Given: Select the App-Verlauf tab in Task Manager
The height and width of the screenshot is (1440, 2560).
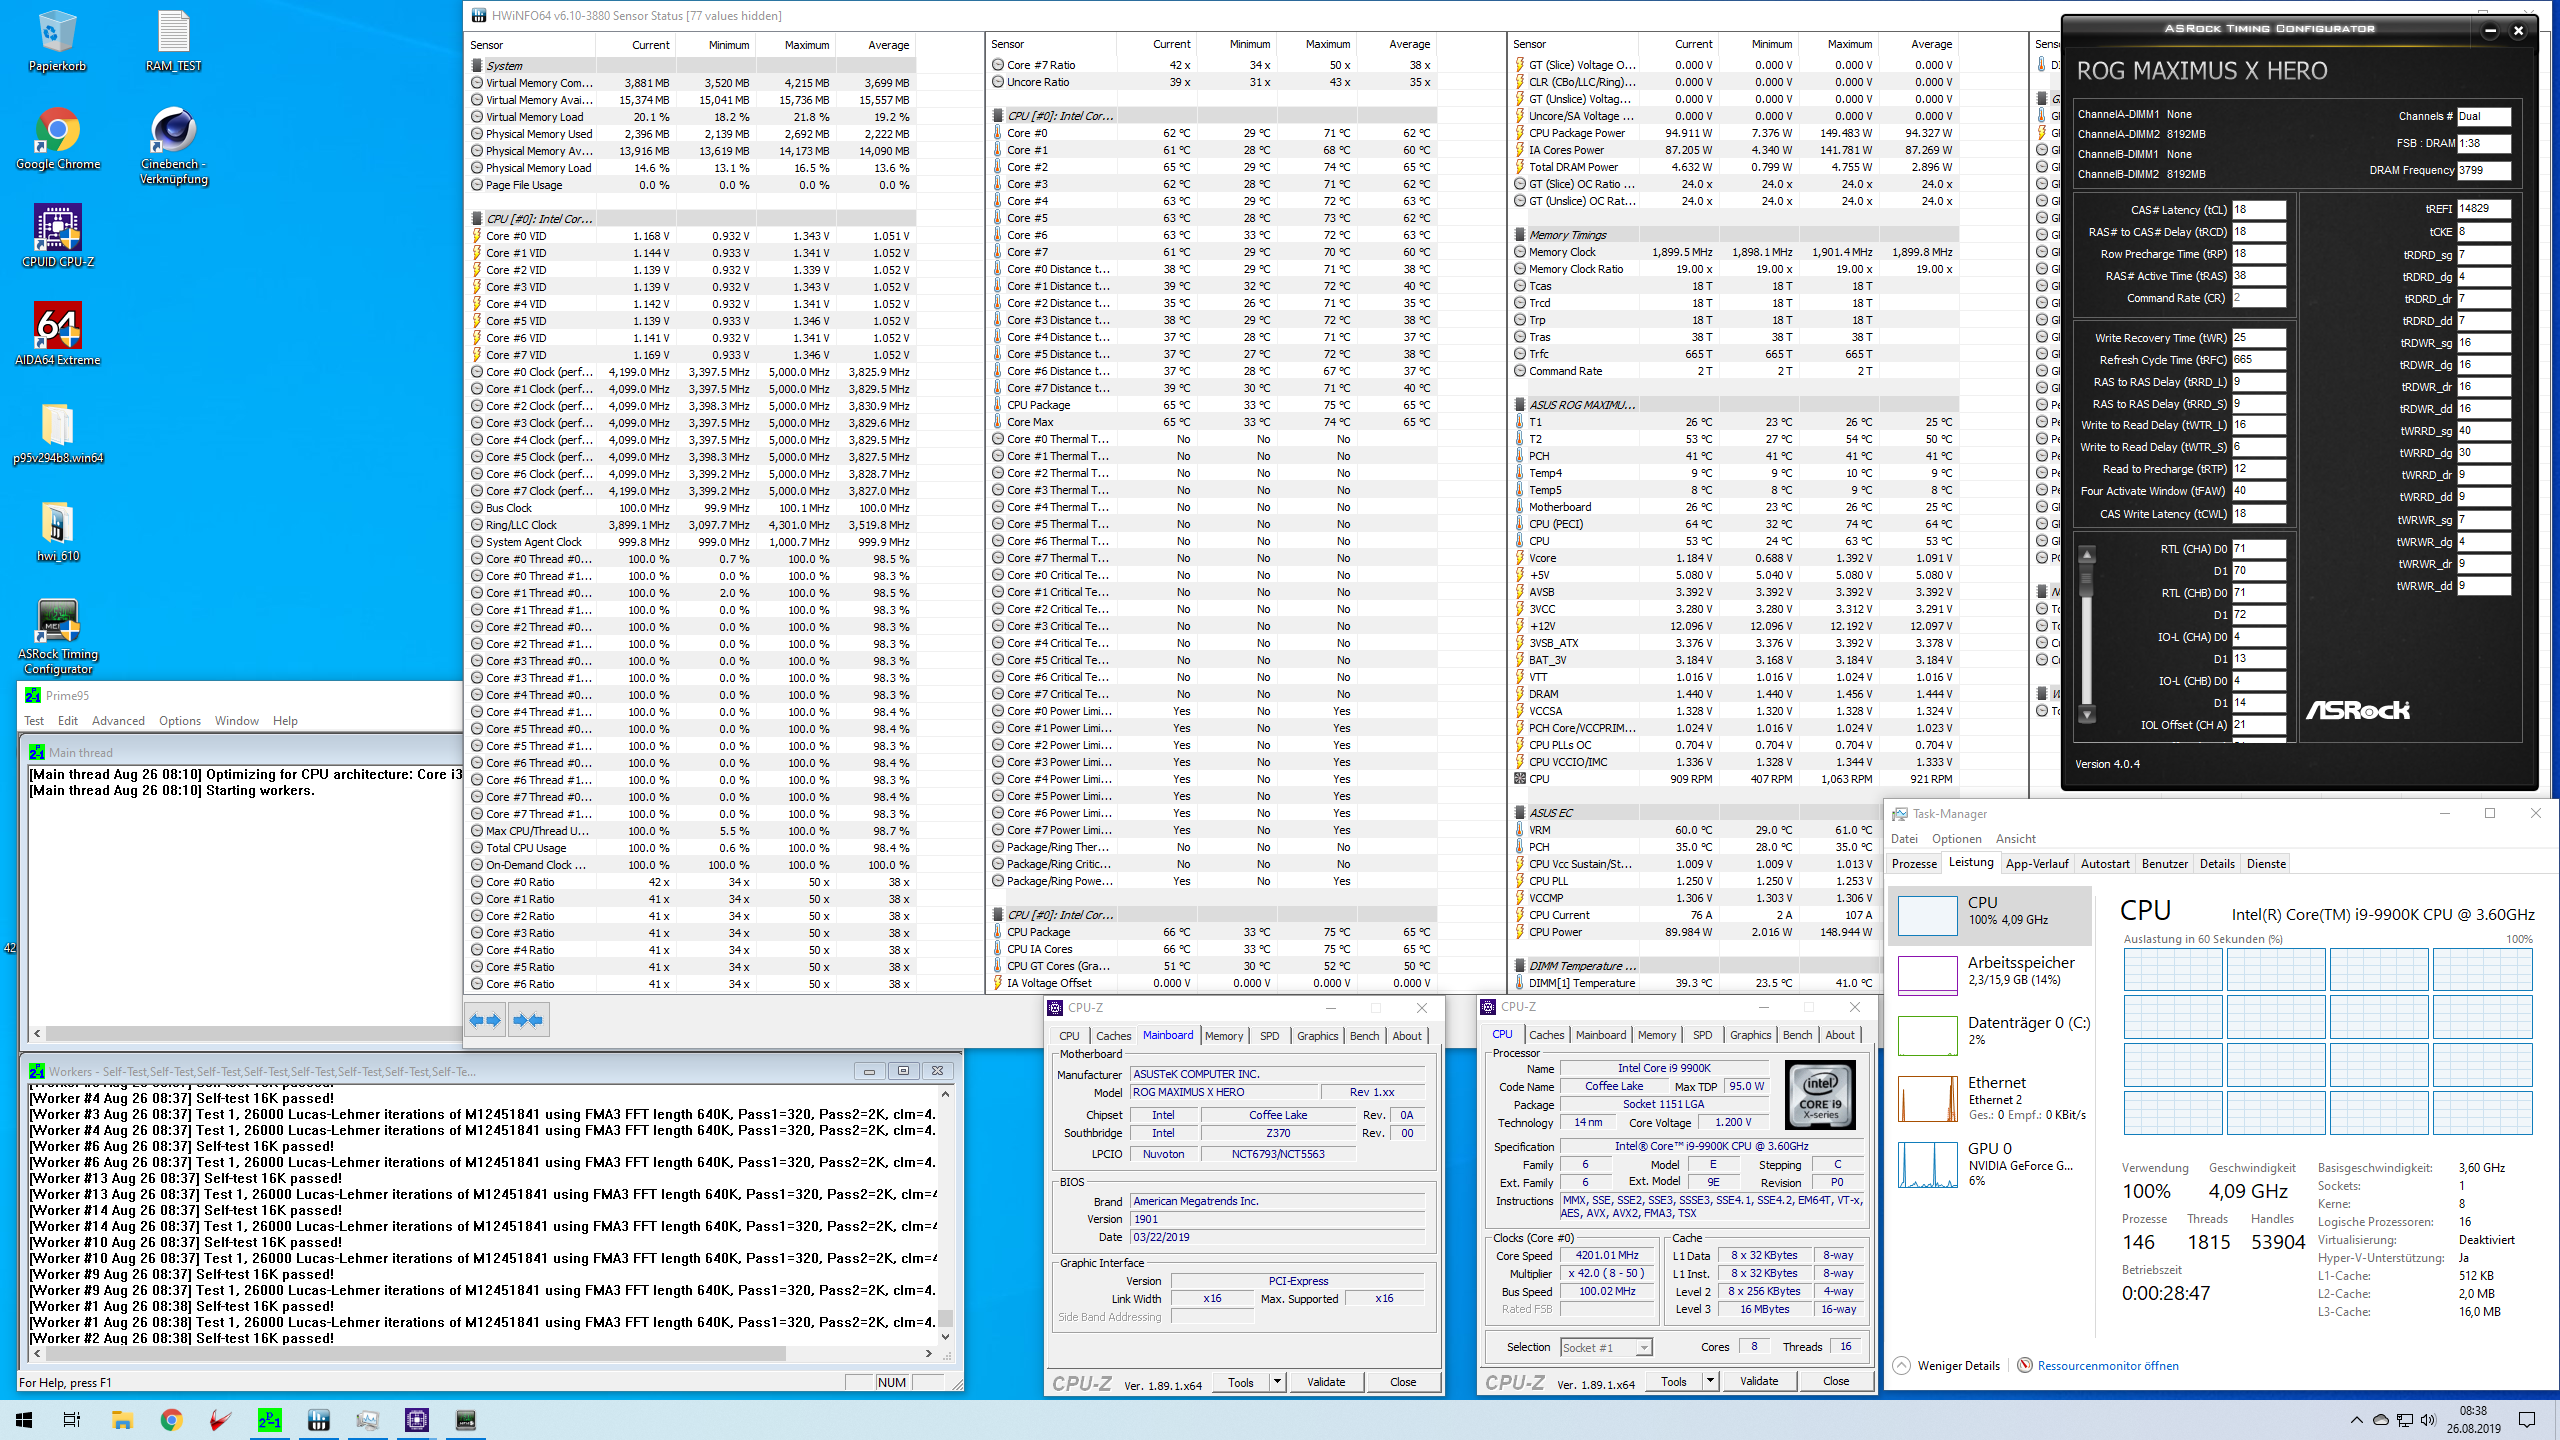Looking at the screenshot, I should pyautogui.click(x=2036, y=864).
